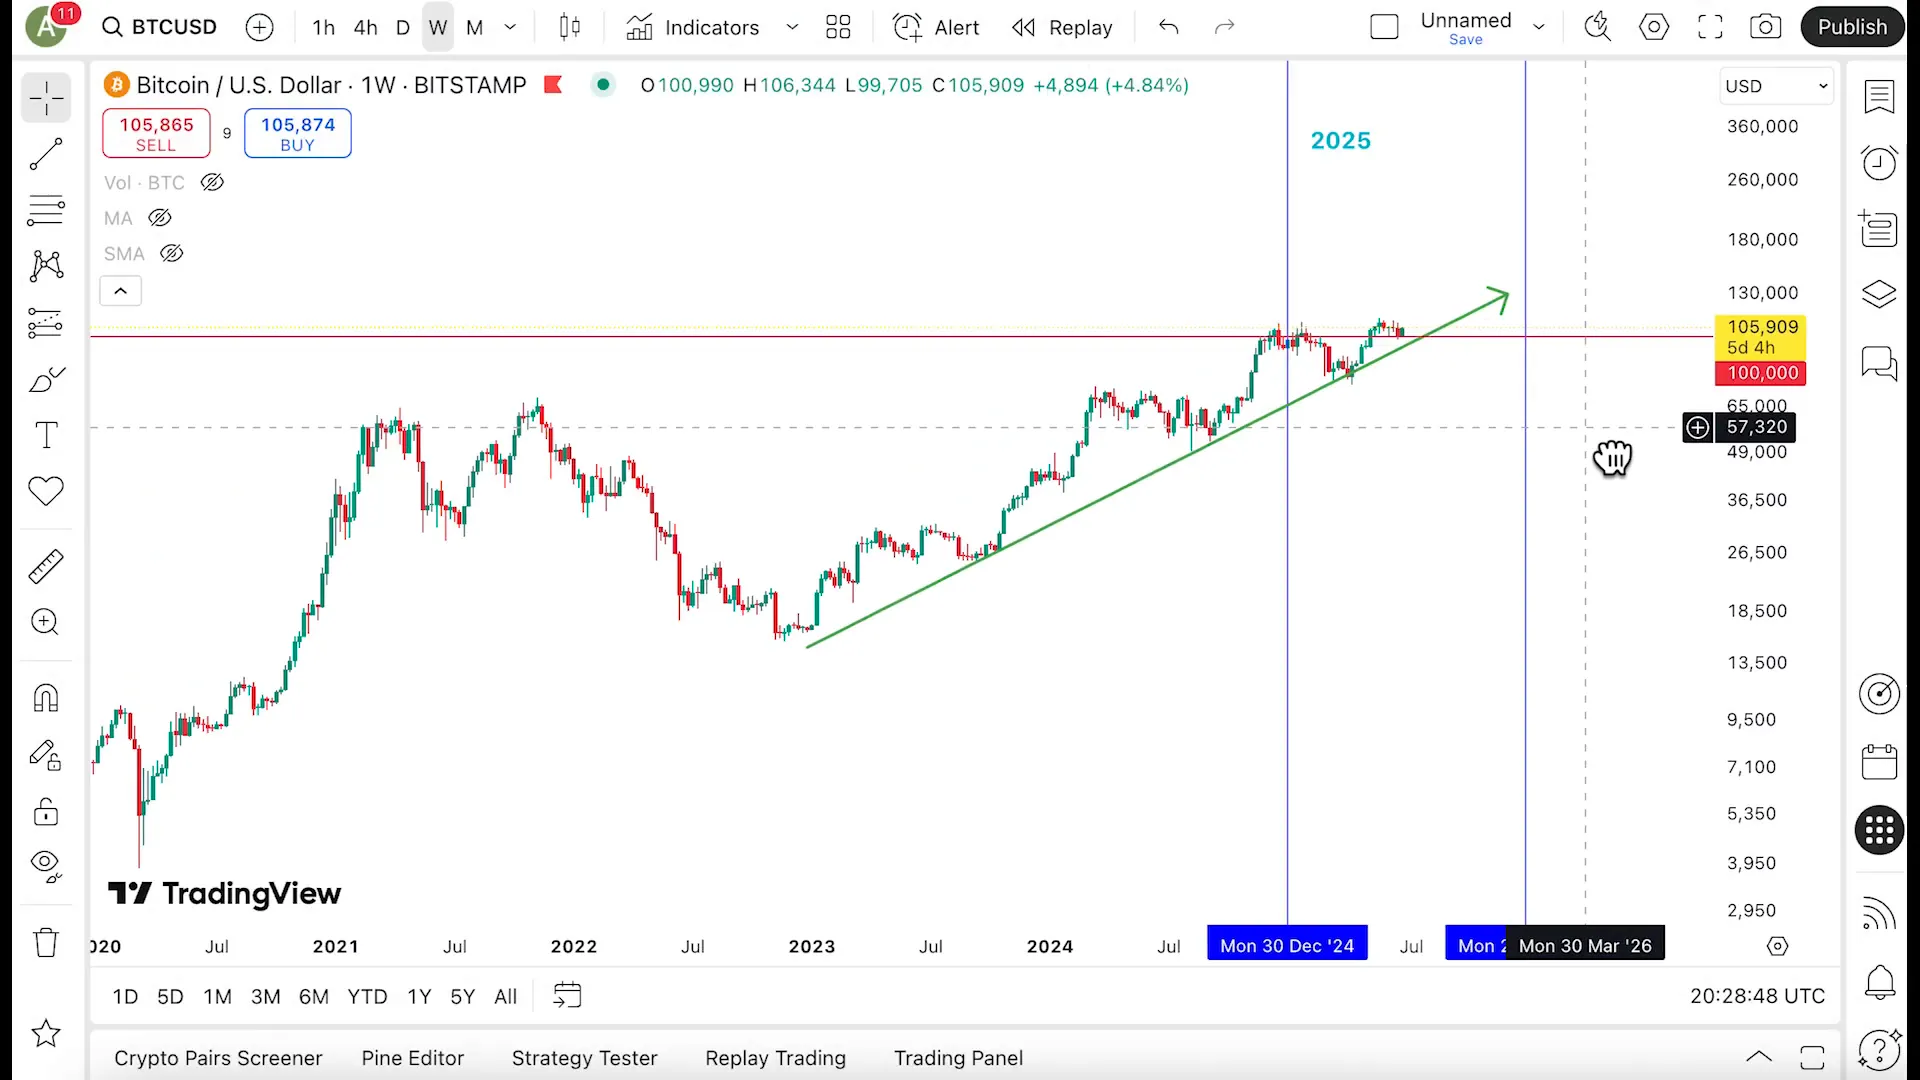The height and width of the screenshot is (1080, 1920).
Task: Take a chart snapshot with camera
Action: point(1766,27)
